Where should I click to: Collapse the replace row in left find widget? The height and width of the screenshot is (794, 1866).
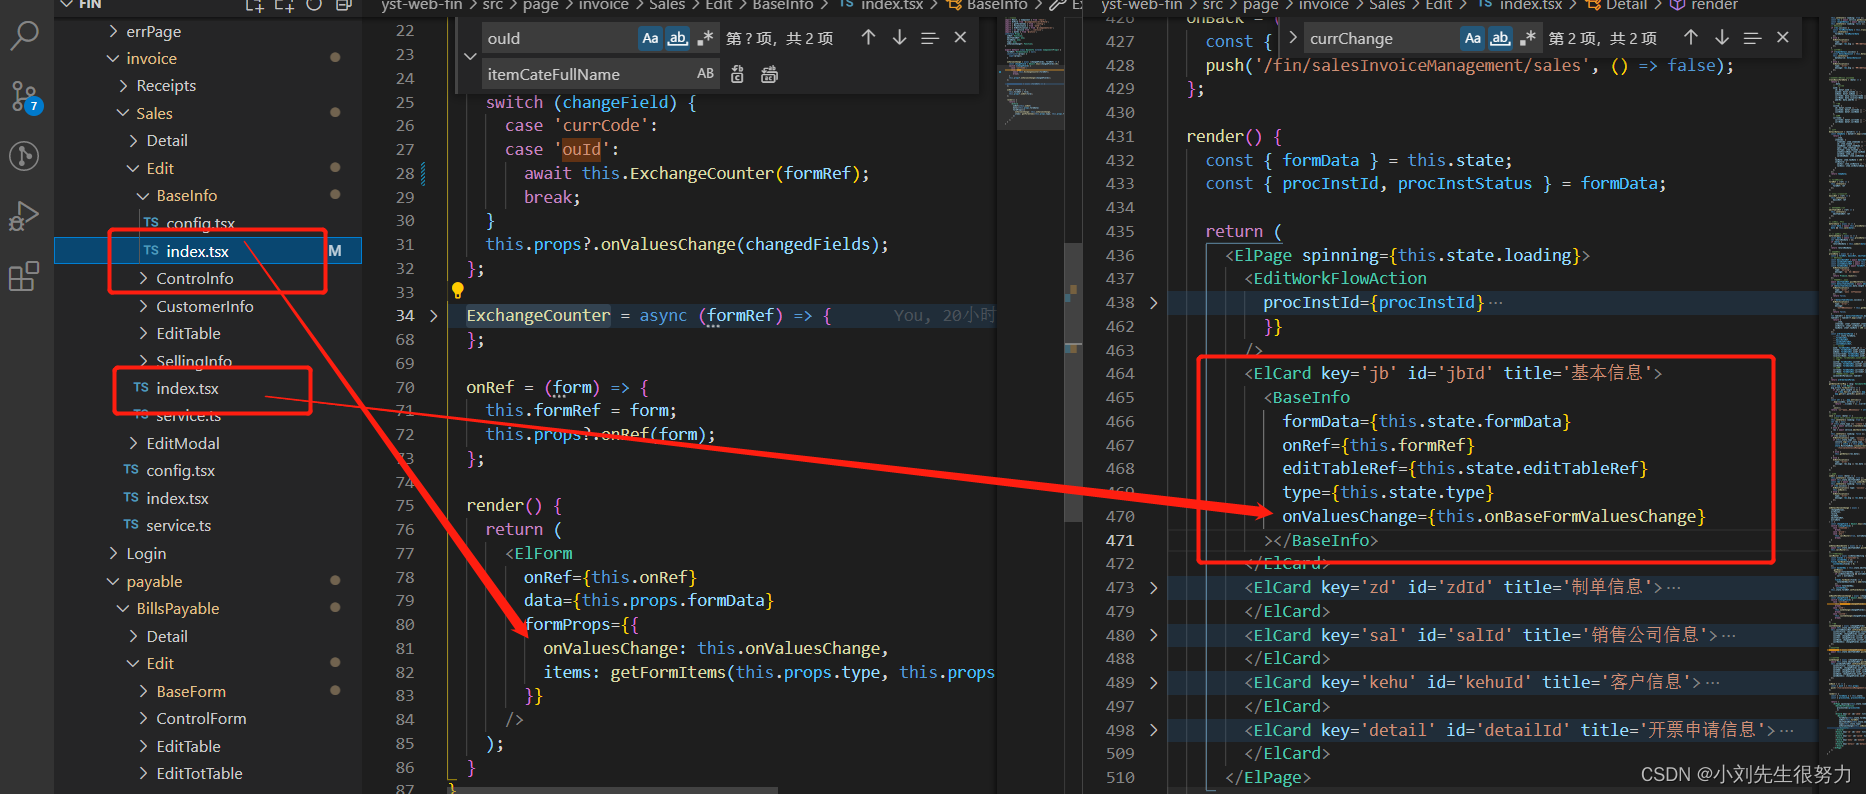coord(470,56)
